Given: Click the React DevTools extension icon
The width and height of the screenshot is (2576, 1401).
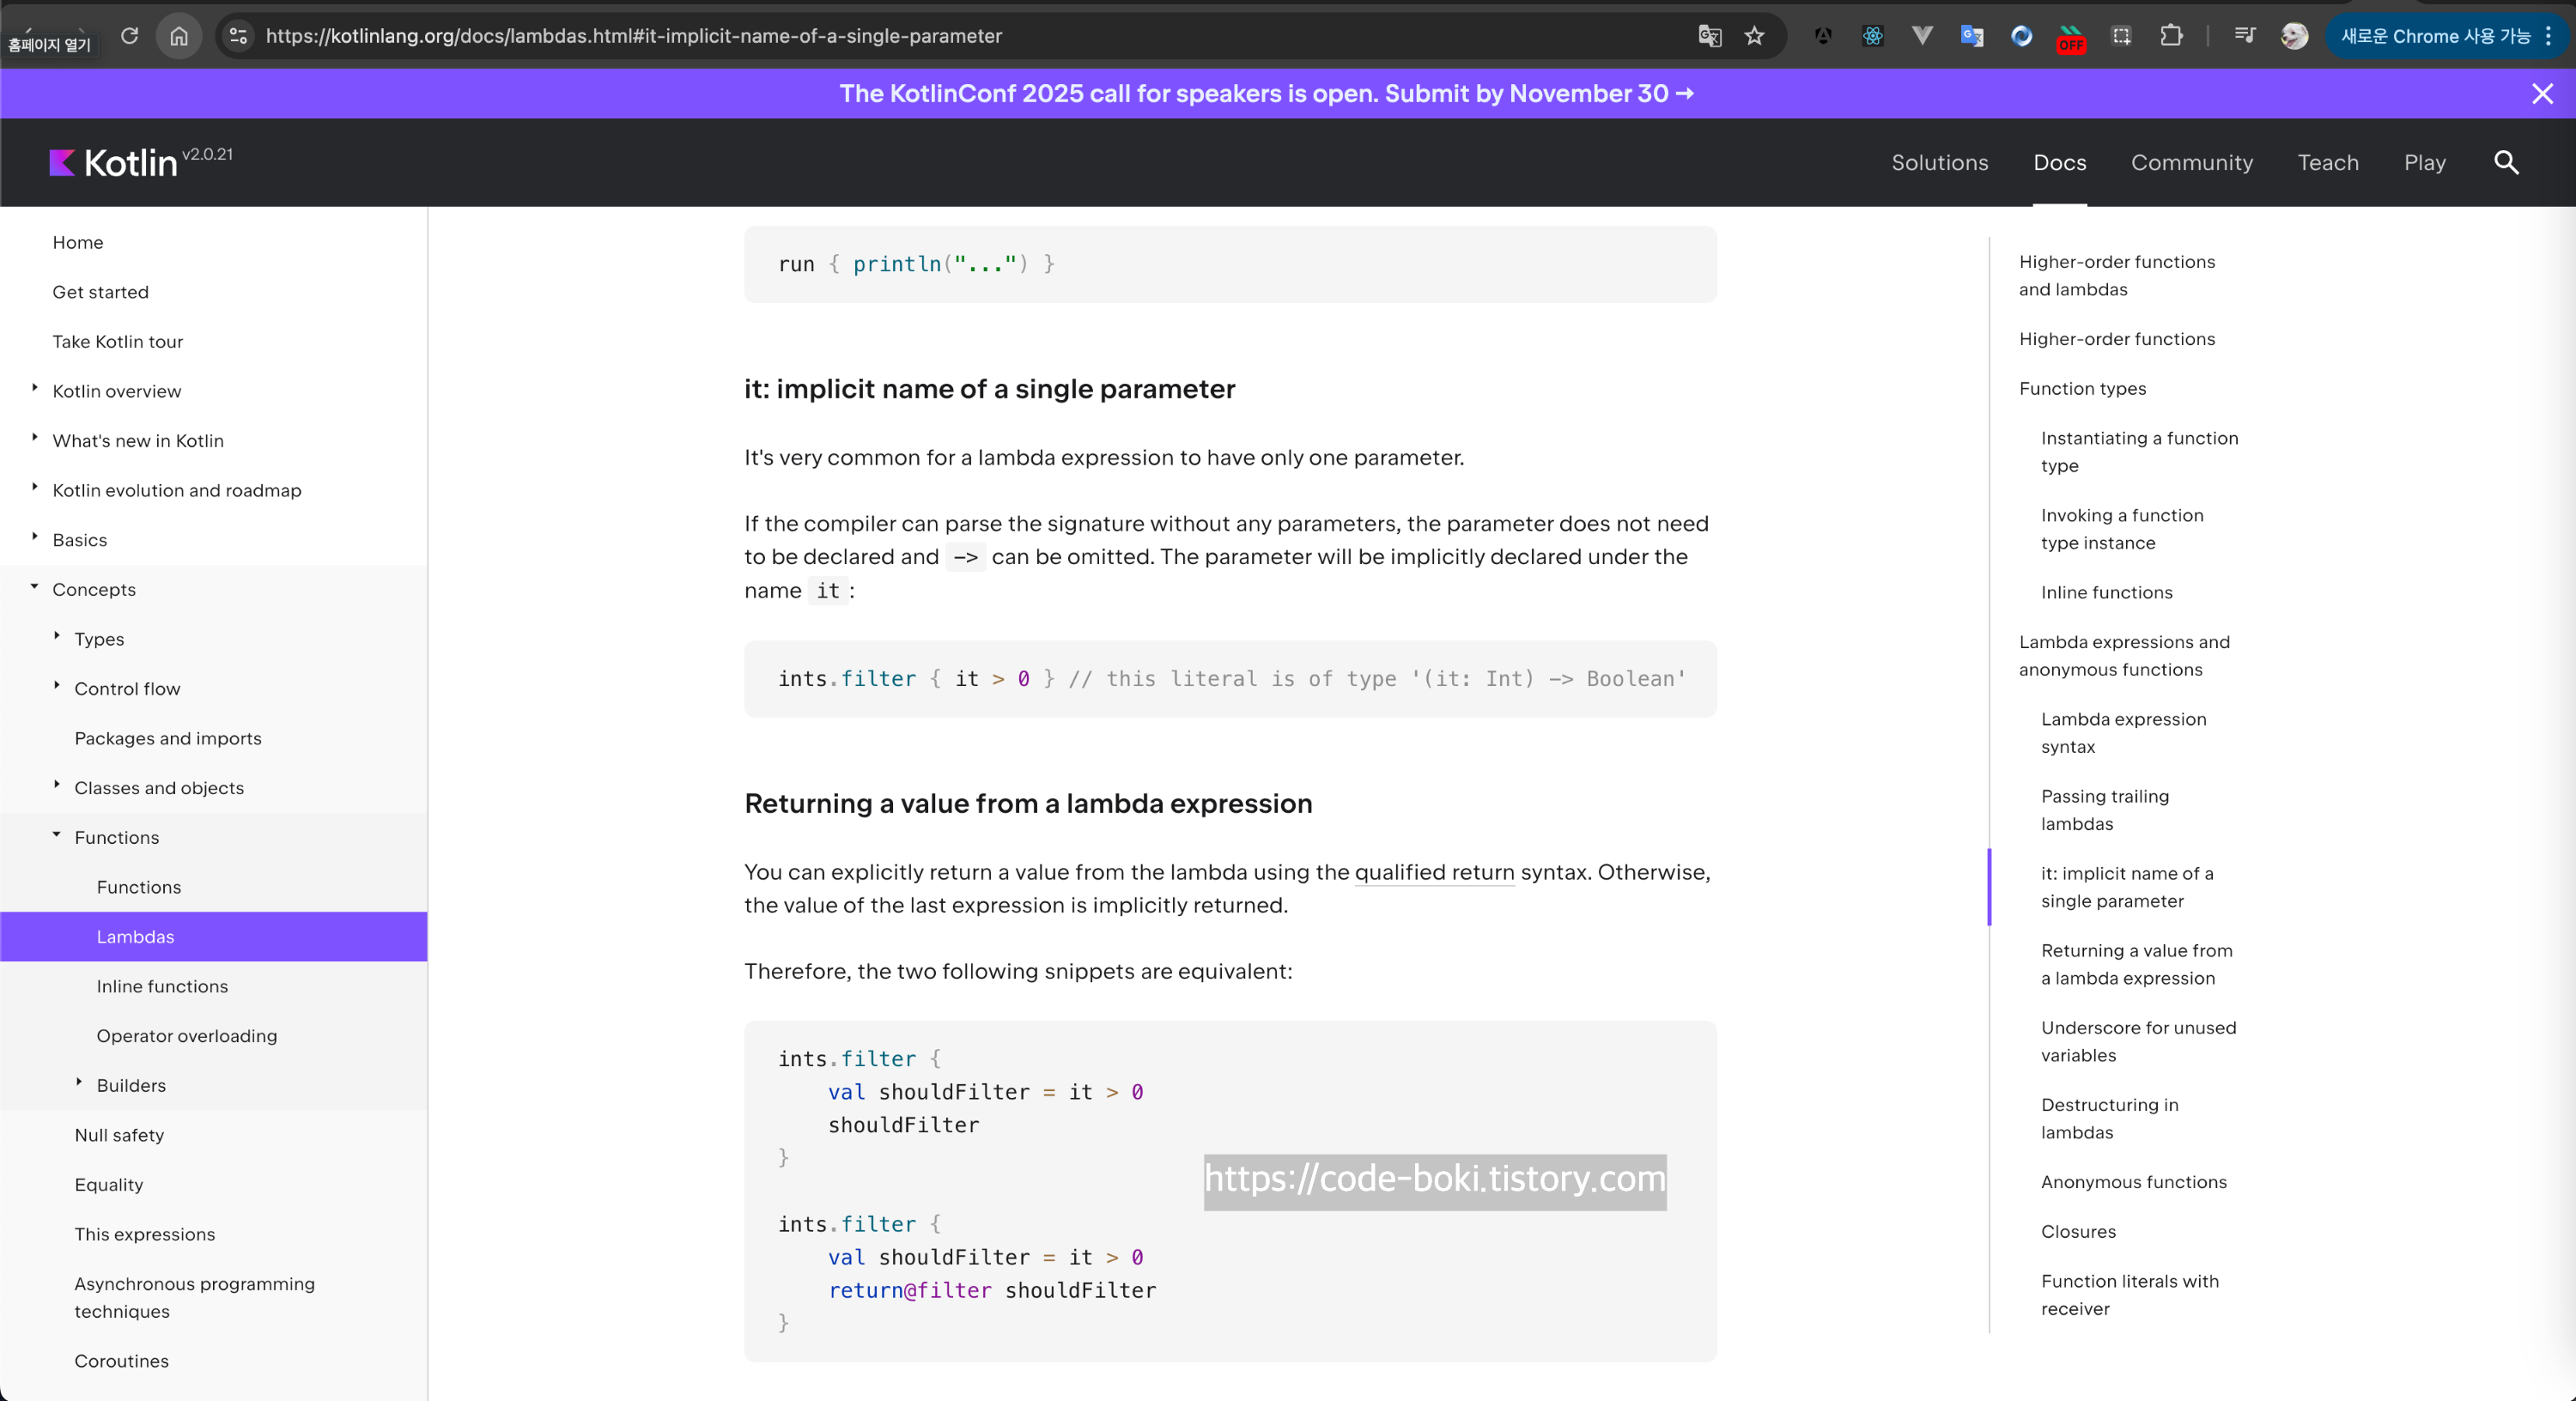Looking at the screenshot, I should (x=1872, y=36).
